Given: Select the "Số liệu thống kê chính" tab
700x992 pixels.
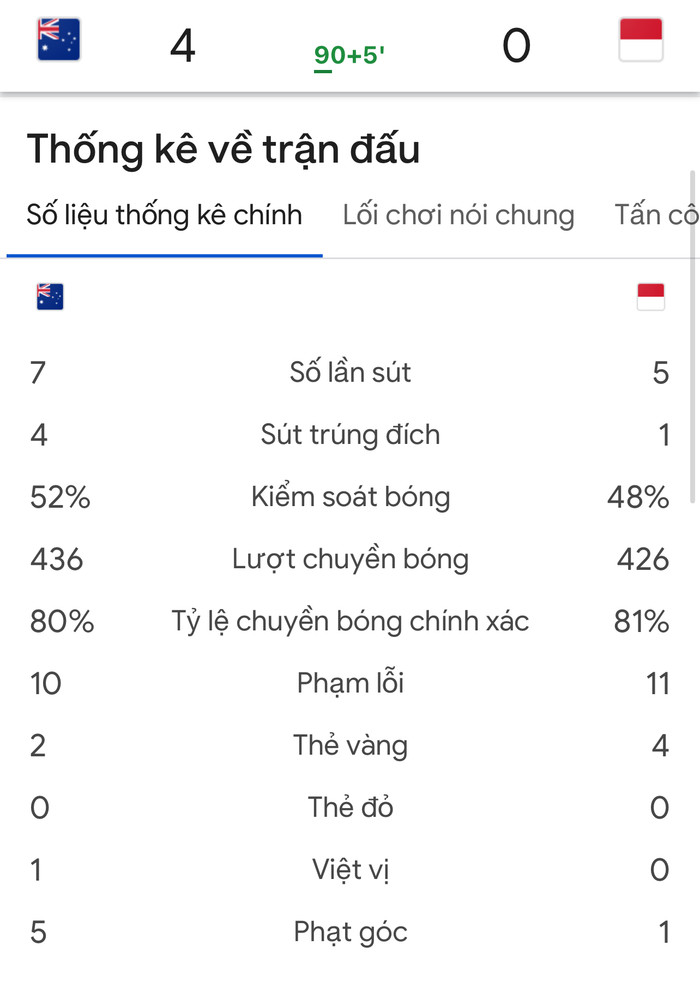Looking at the screenshot, I should (164, 214).
